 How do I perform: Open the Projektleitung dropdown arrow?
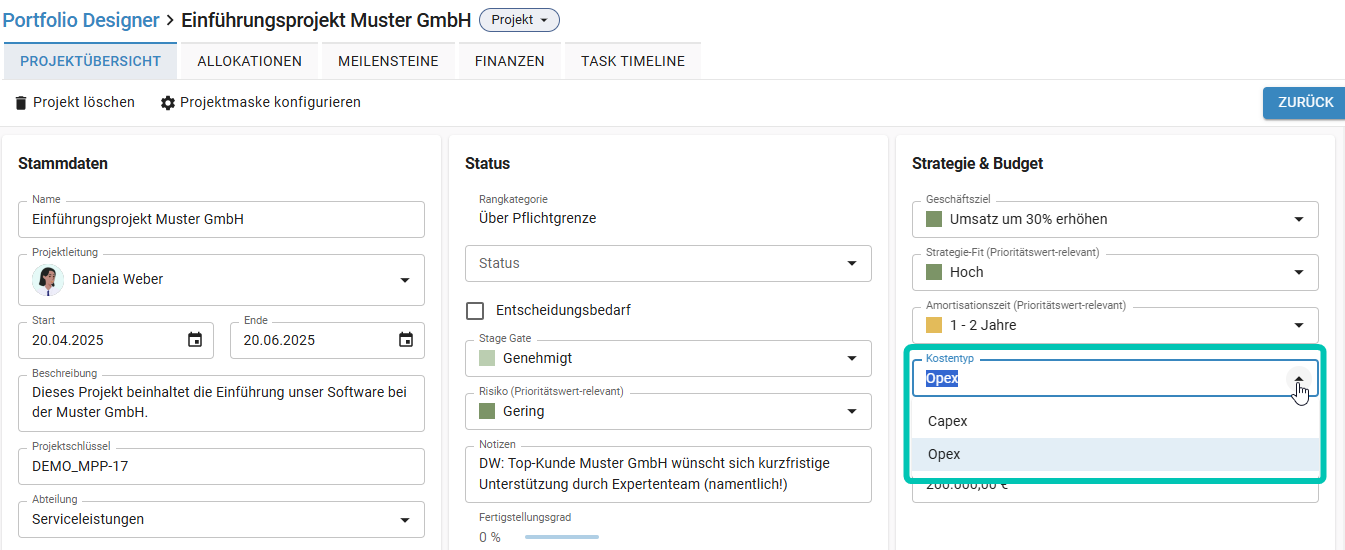point(405,280)
